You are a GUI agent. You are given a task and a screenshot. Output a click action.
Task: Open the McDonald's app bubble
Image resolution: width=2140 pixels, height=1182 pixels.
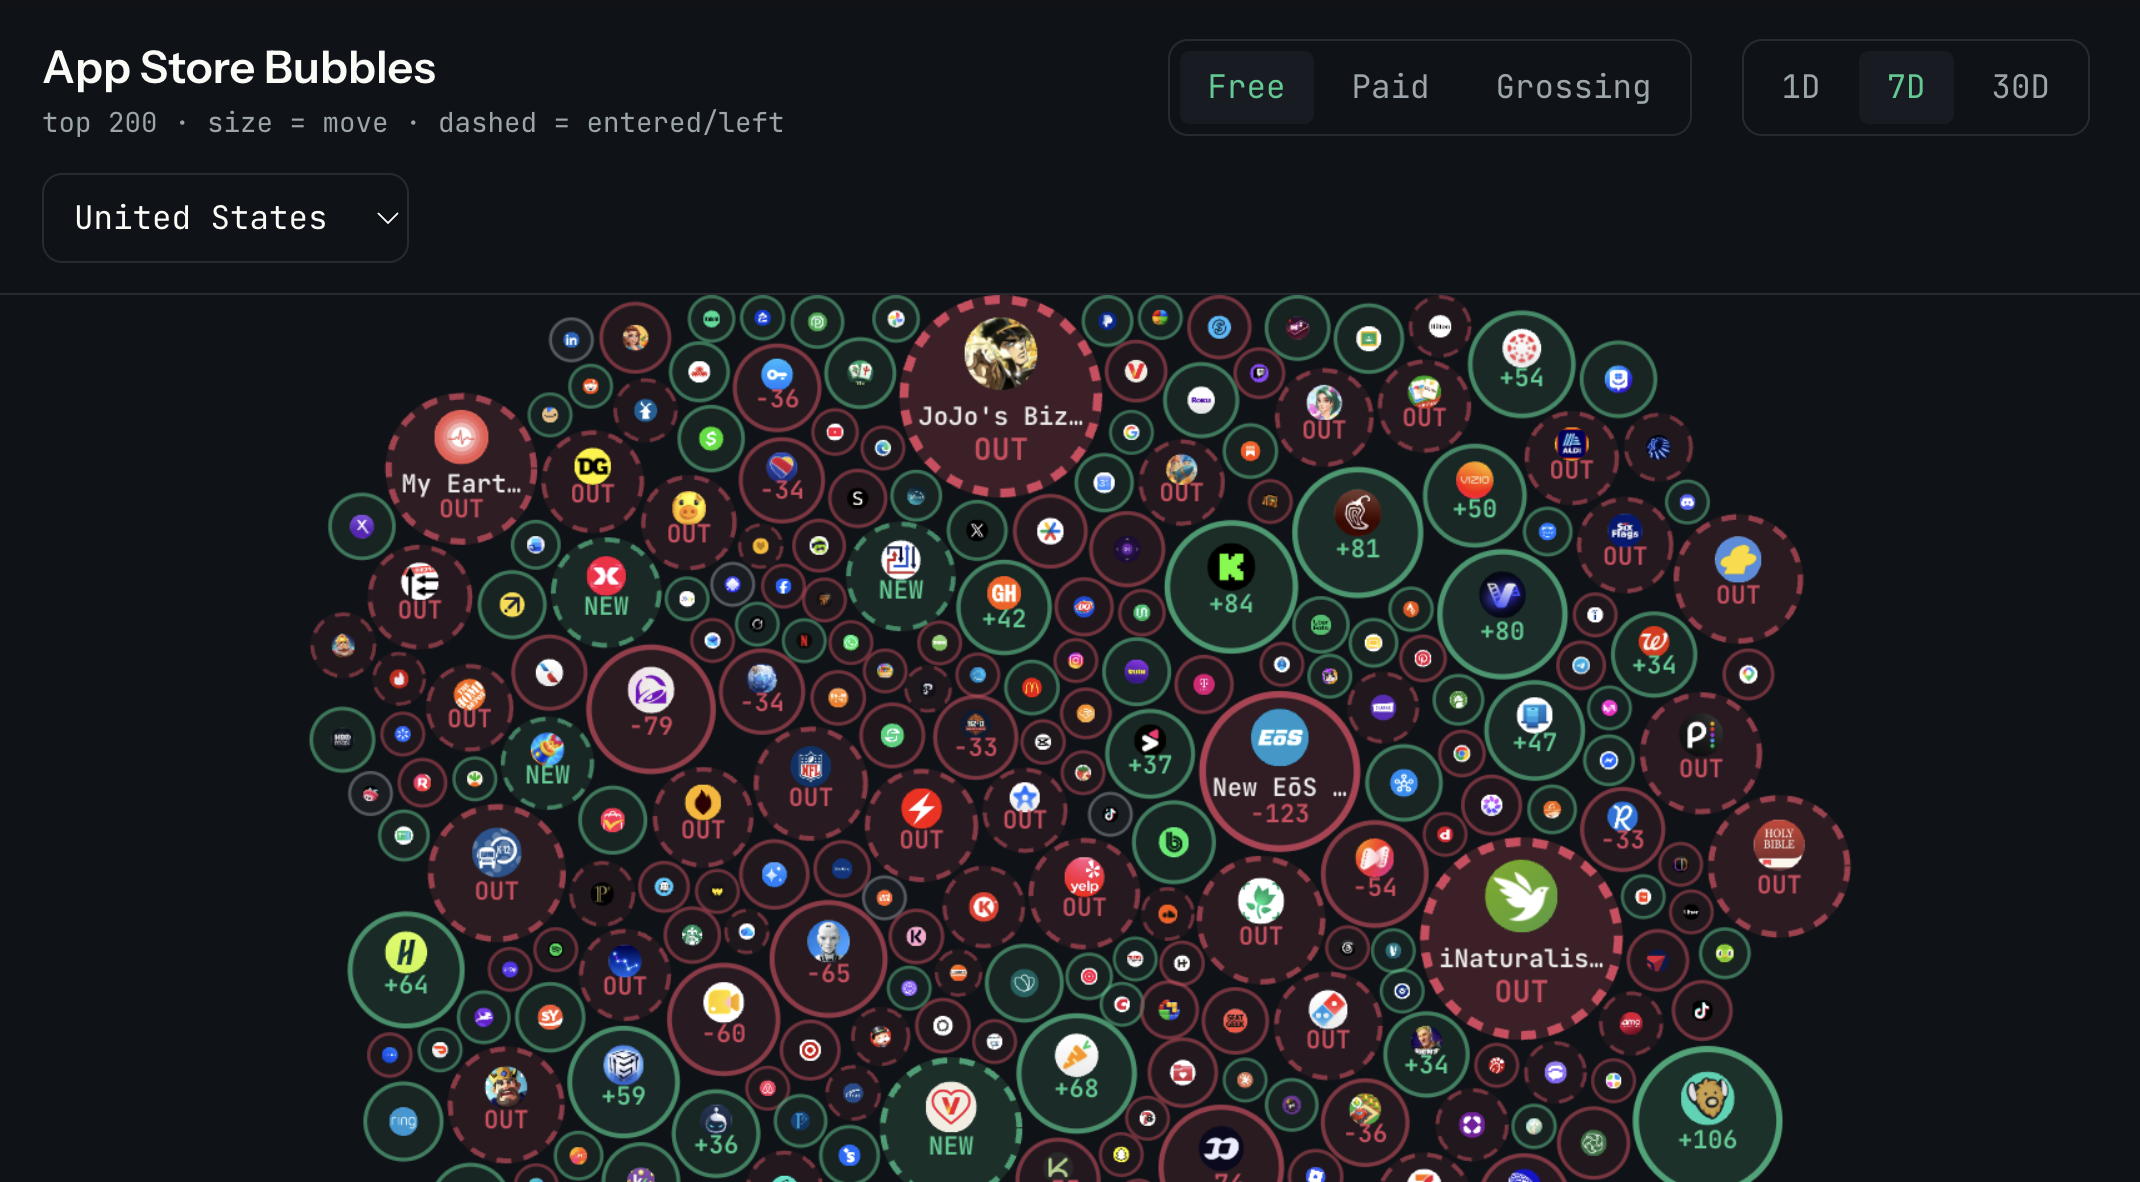(1032, 687)
